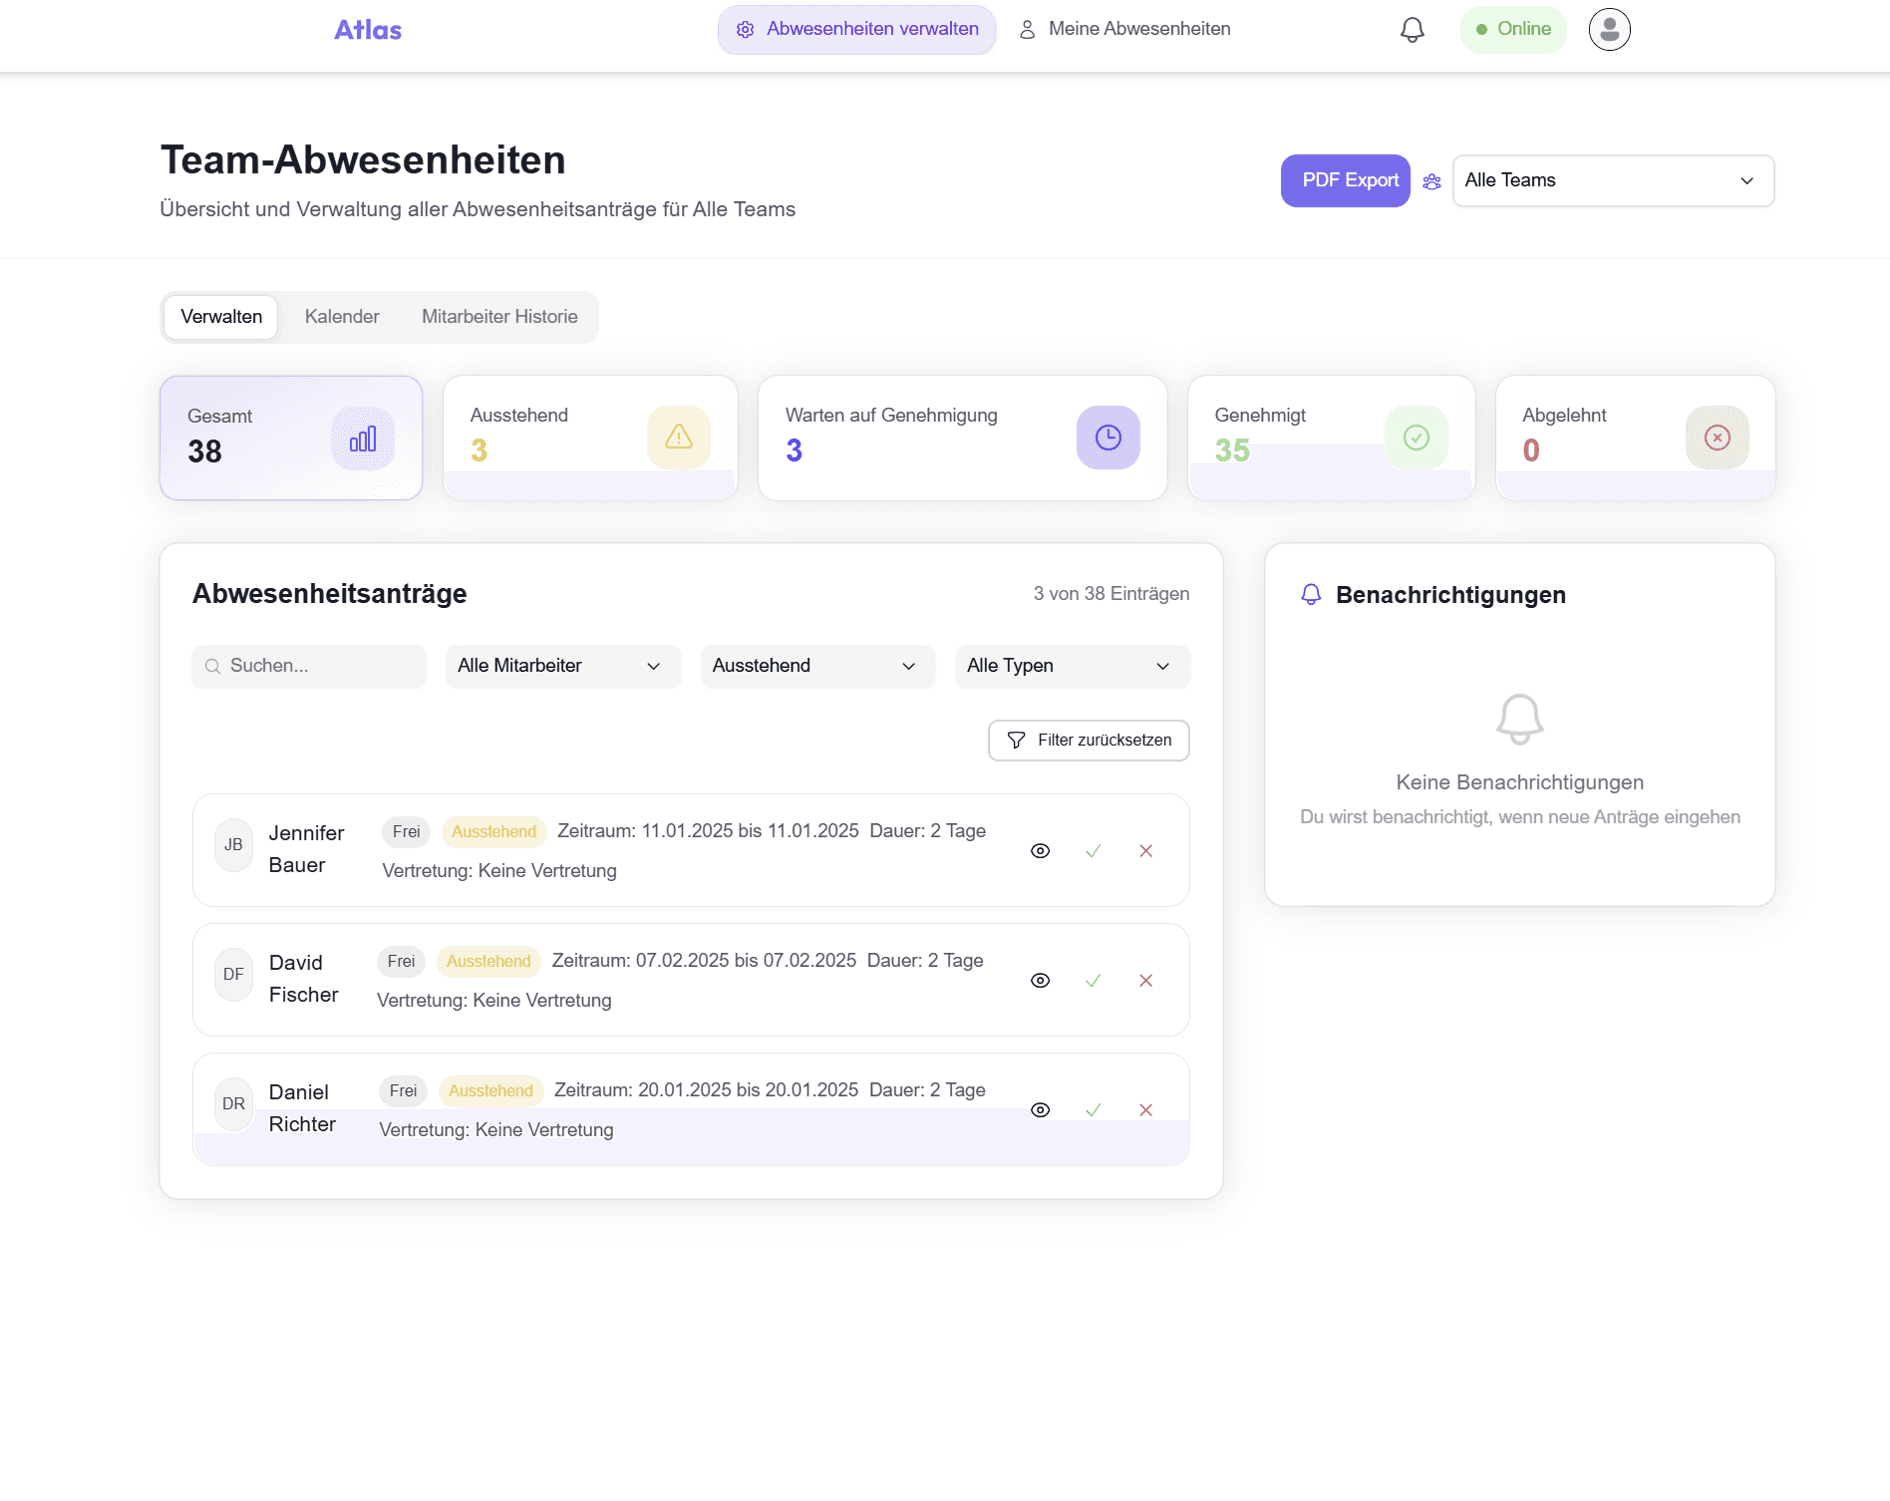Click the PDF Export button
The width and height of the screenshot is (1890, 1501).
coord(1345,181)
